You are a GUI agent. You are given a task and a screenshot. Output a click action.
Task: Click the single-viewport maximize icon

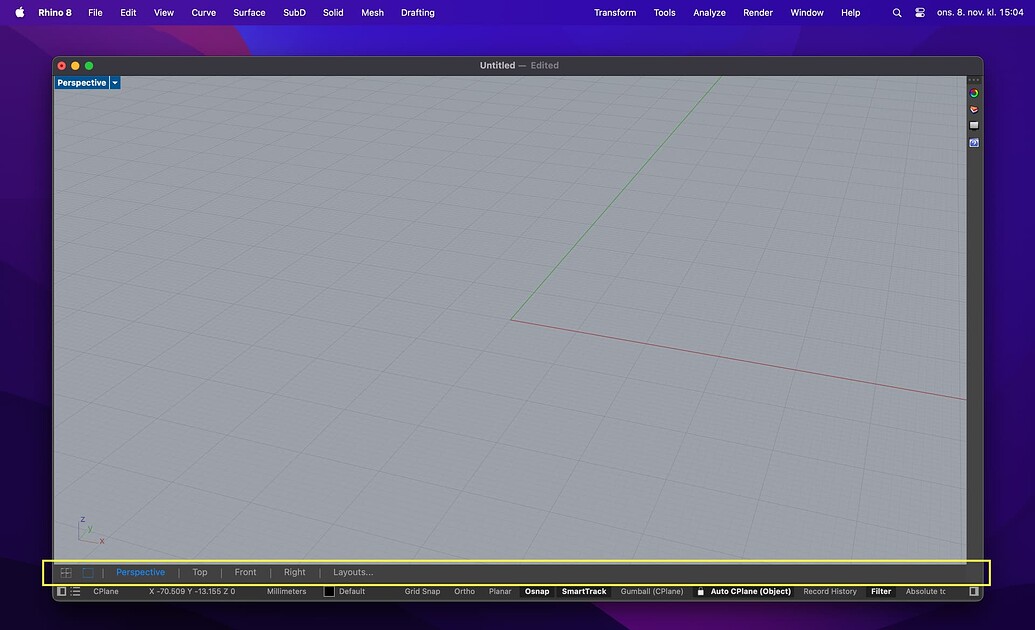pyautogui.click(x=88, y=572)
